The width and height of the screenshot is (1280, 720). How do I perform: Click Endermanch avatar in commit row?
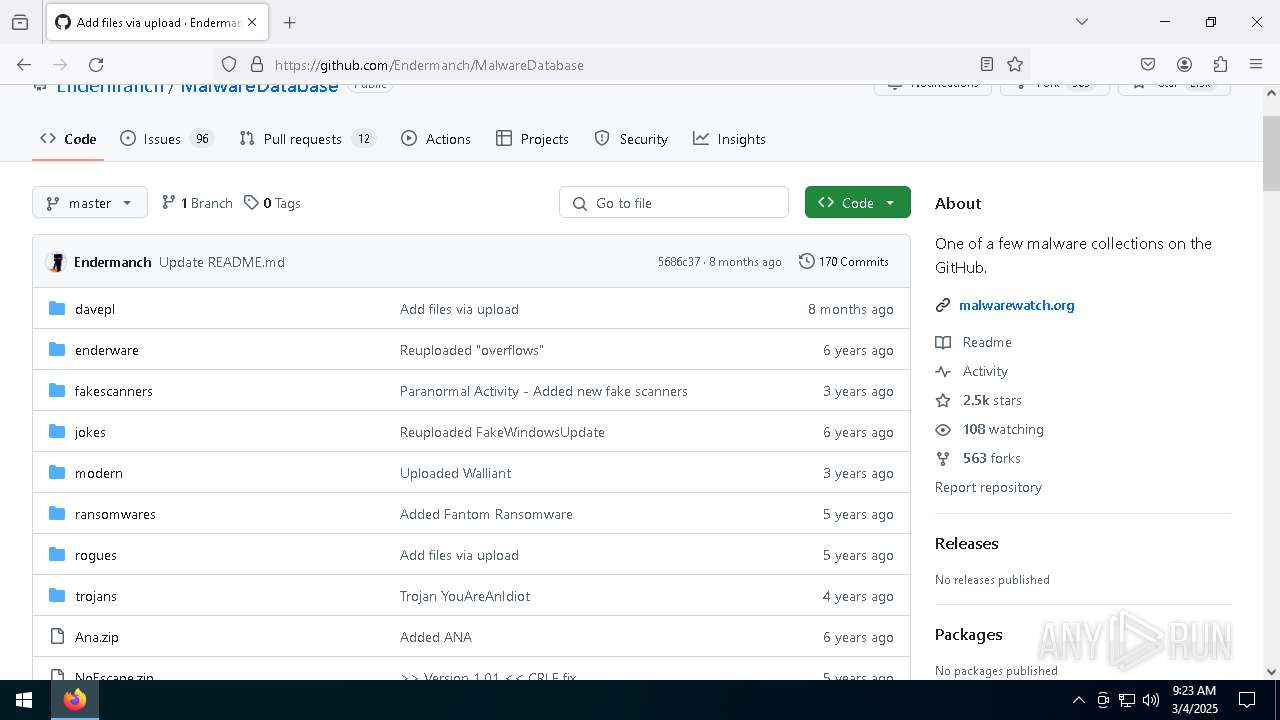(56, 262)
